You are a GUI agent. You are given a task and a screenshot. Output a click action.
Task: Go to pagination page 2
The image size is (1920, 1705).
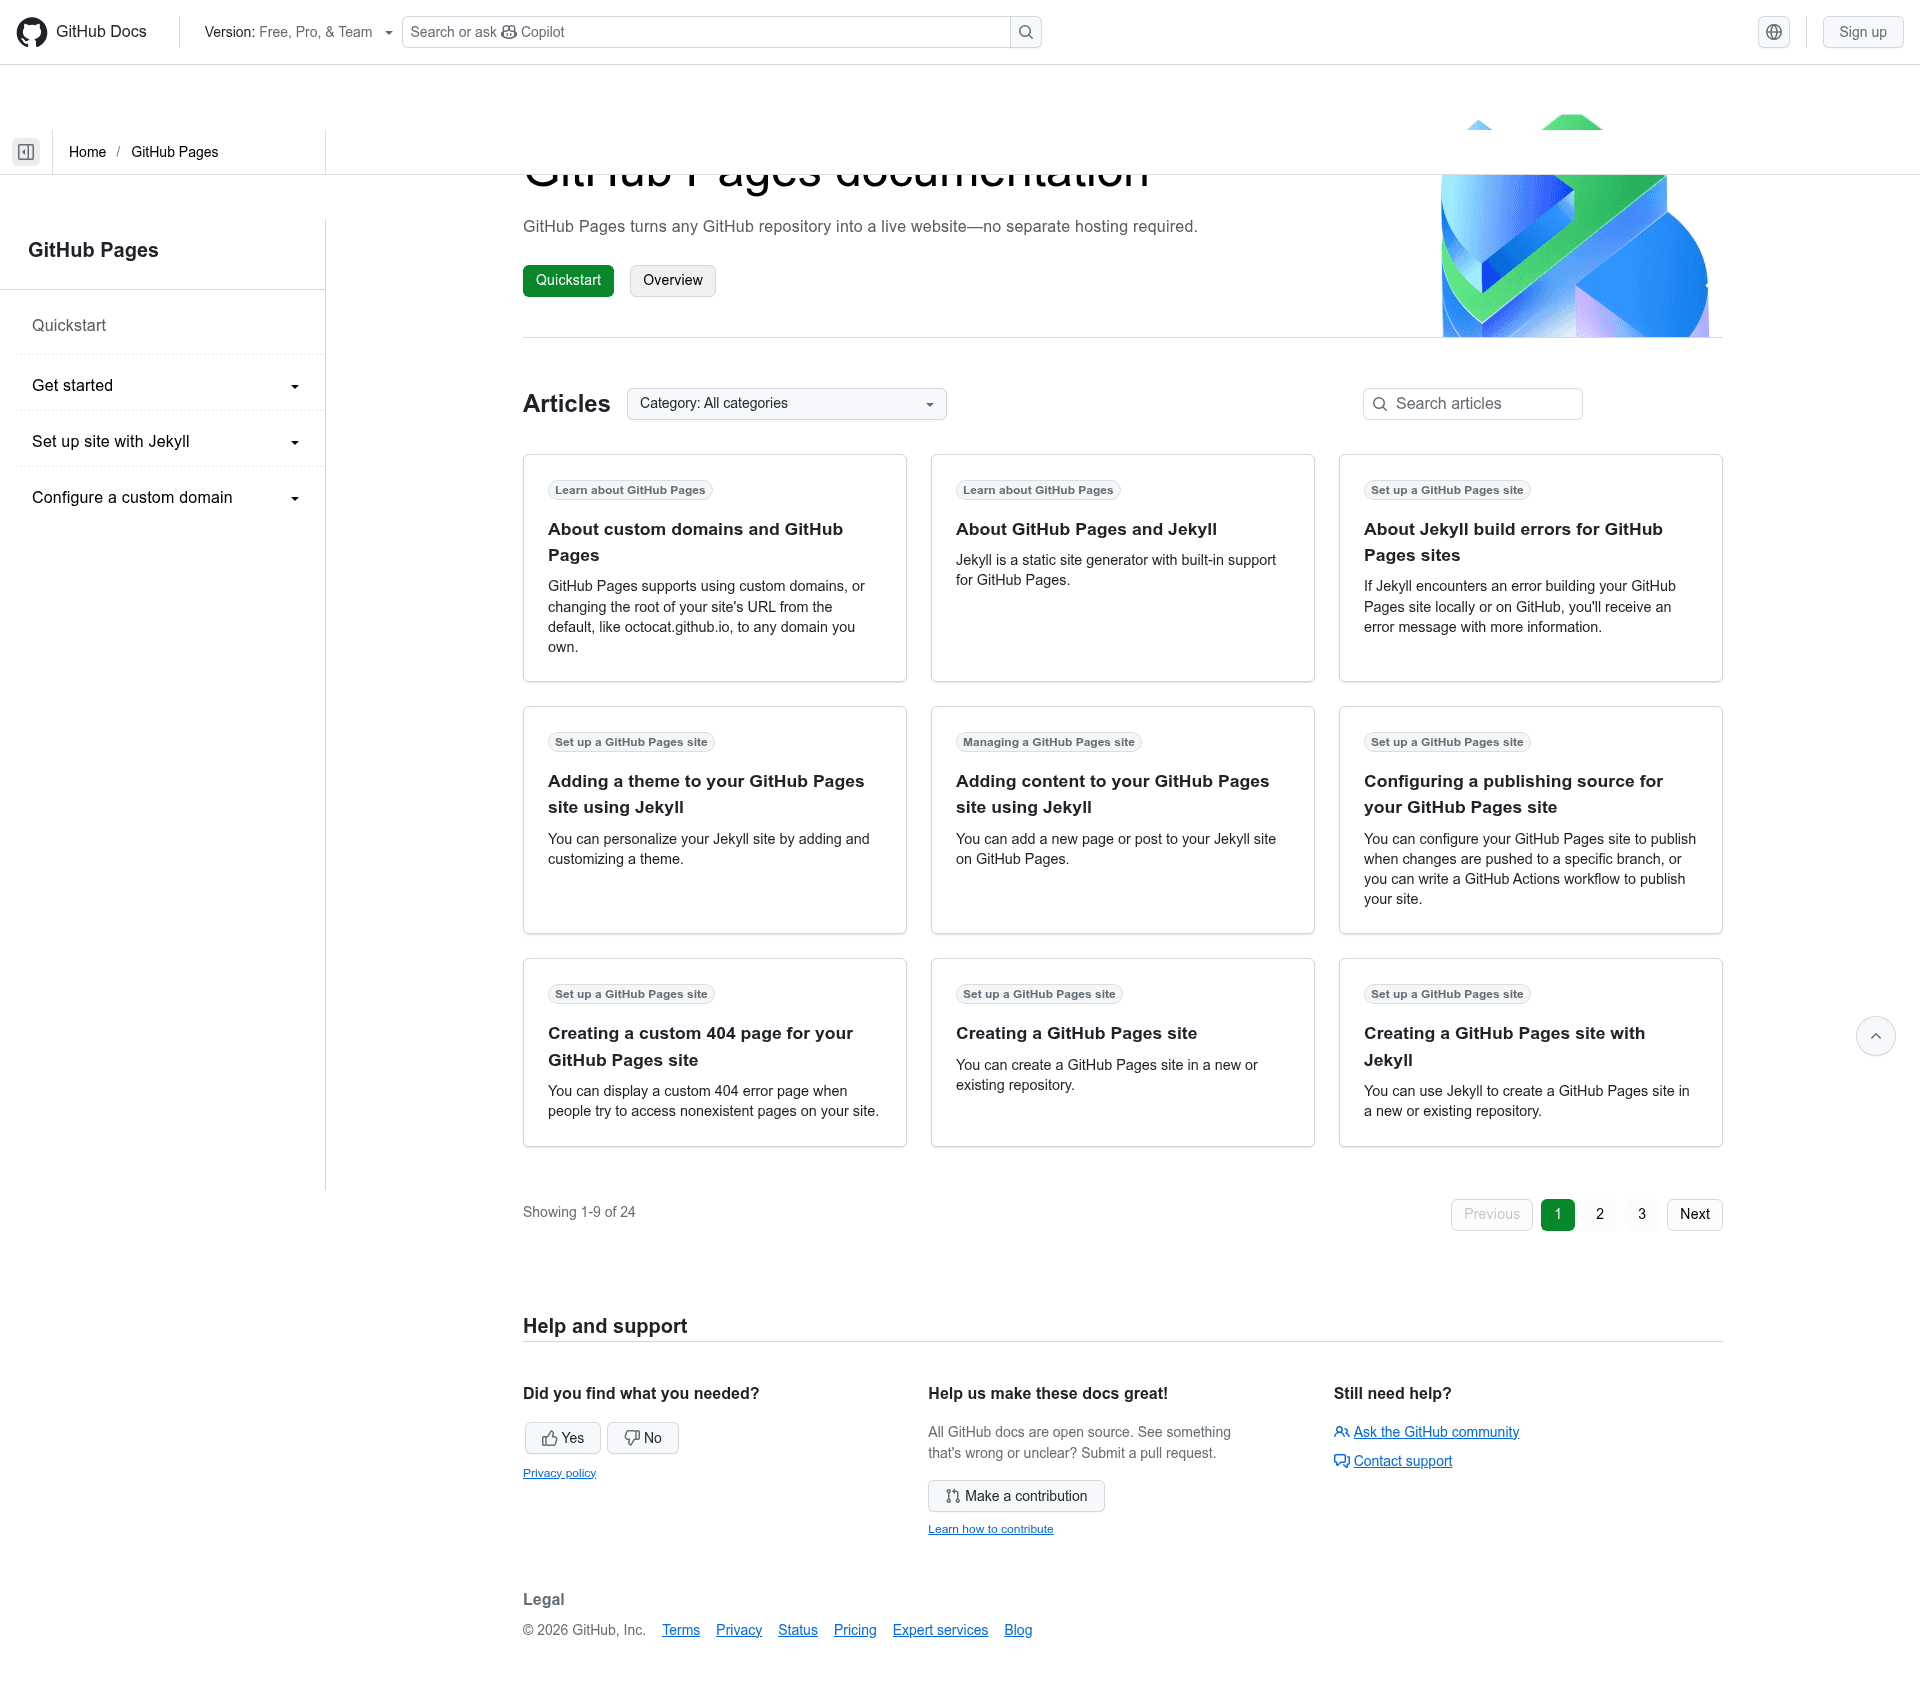click(x=1600, y=1215)
